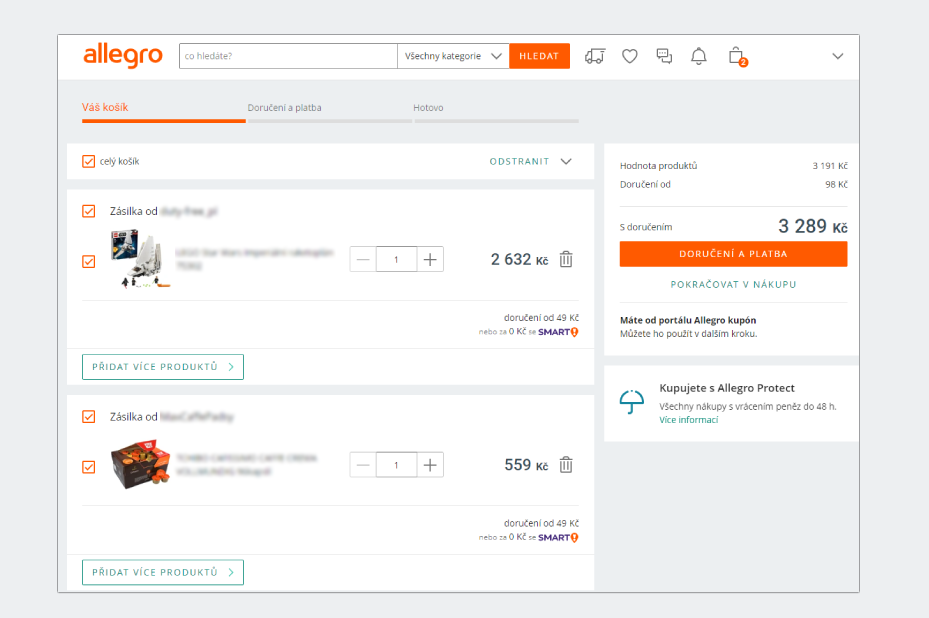
Task: Click second 'PŘIDAT VÍCE PRODUKTŮ' button at bottom
Action: pyautogui.click(x=163, y=572)
